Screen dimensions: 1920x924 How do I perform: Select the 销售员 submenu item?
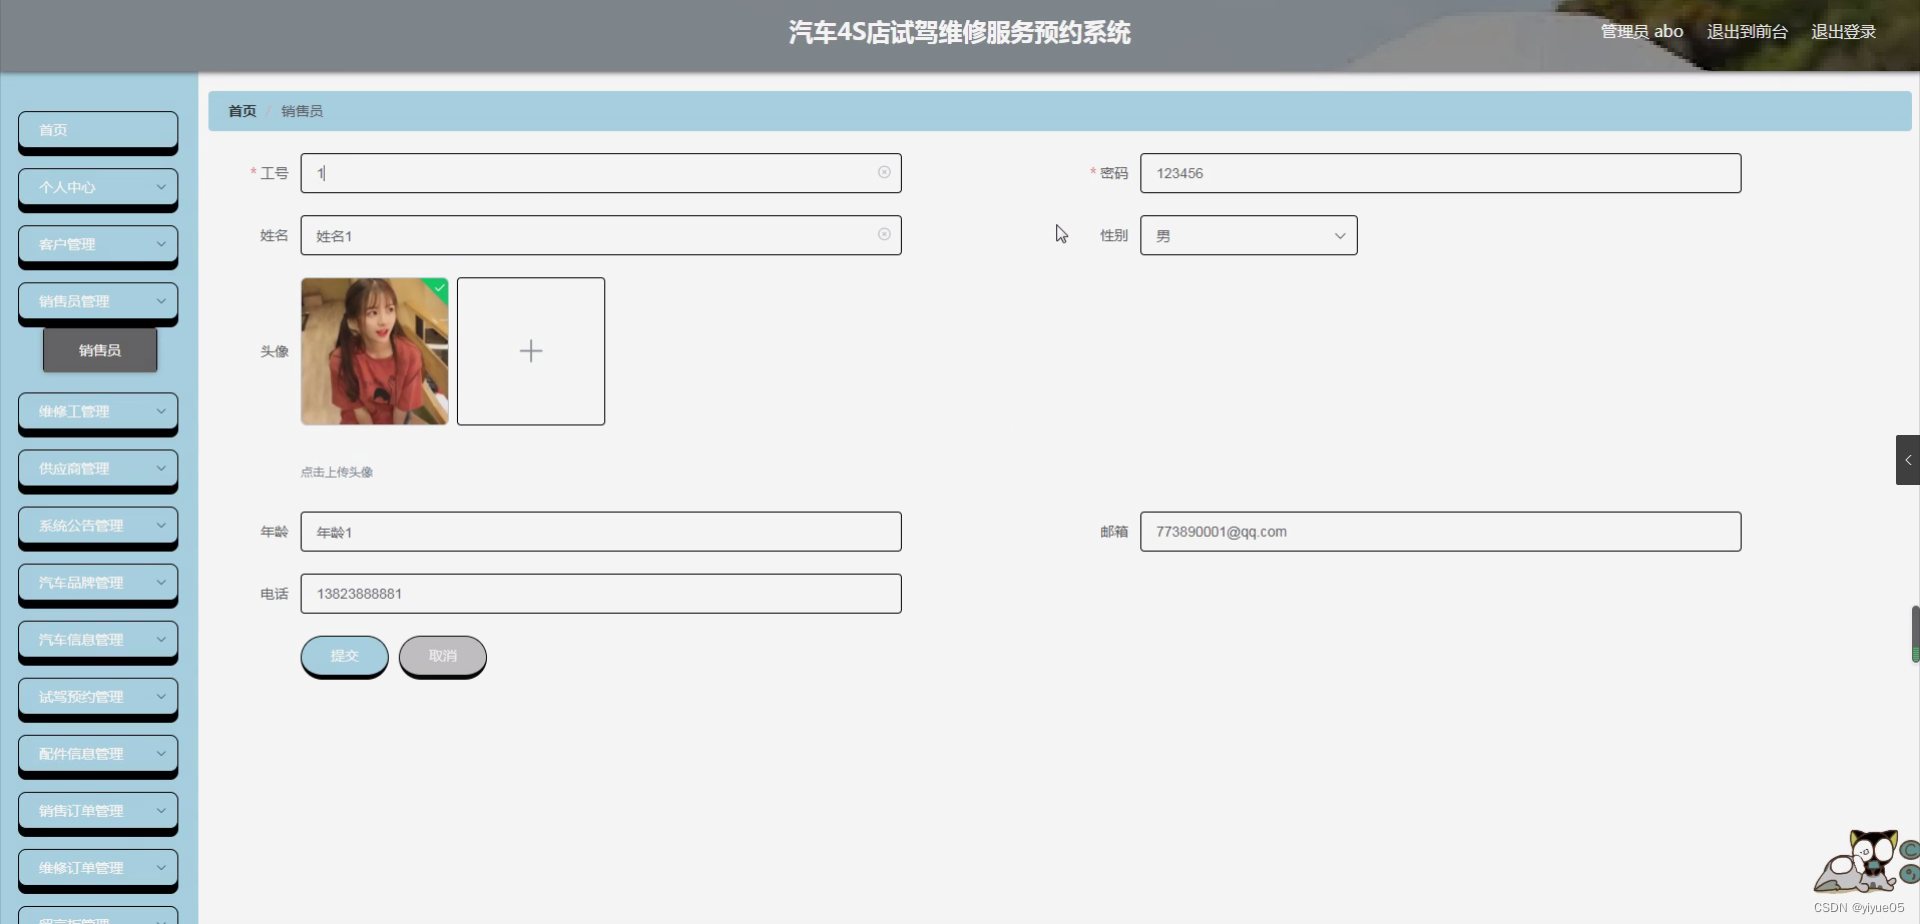100,350
